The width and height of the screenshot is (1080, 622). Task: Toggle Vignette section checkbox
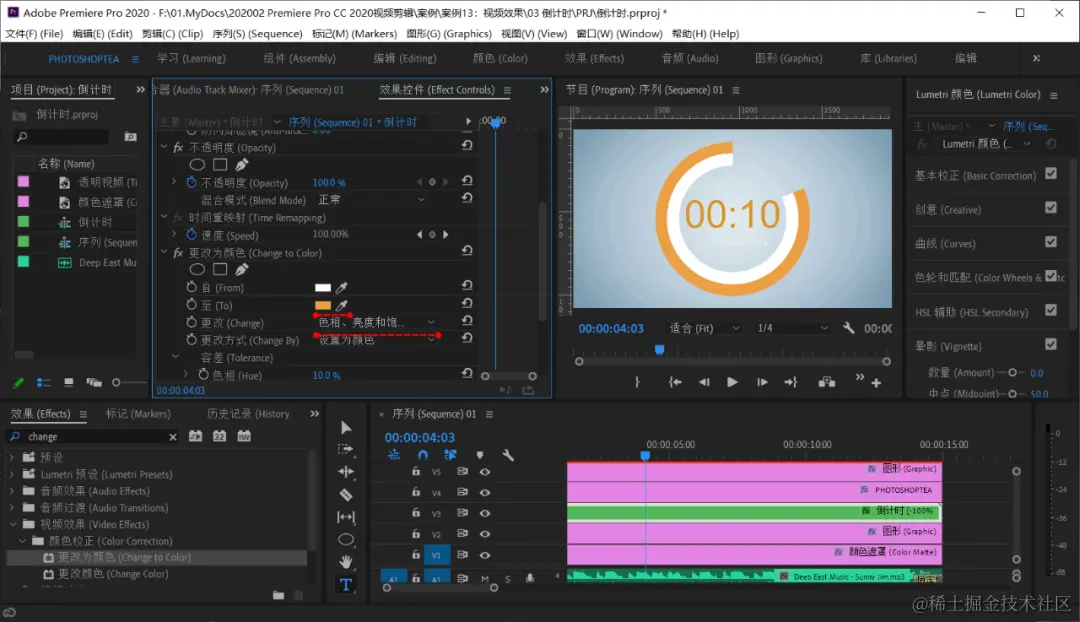click(x=1051, y=344)
